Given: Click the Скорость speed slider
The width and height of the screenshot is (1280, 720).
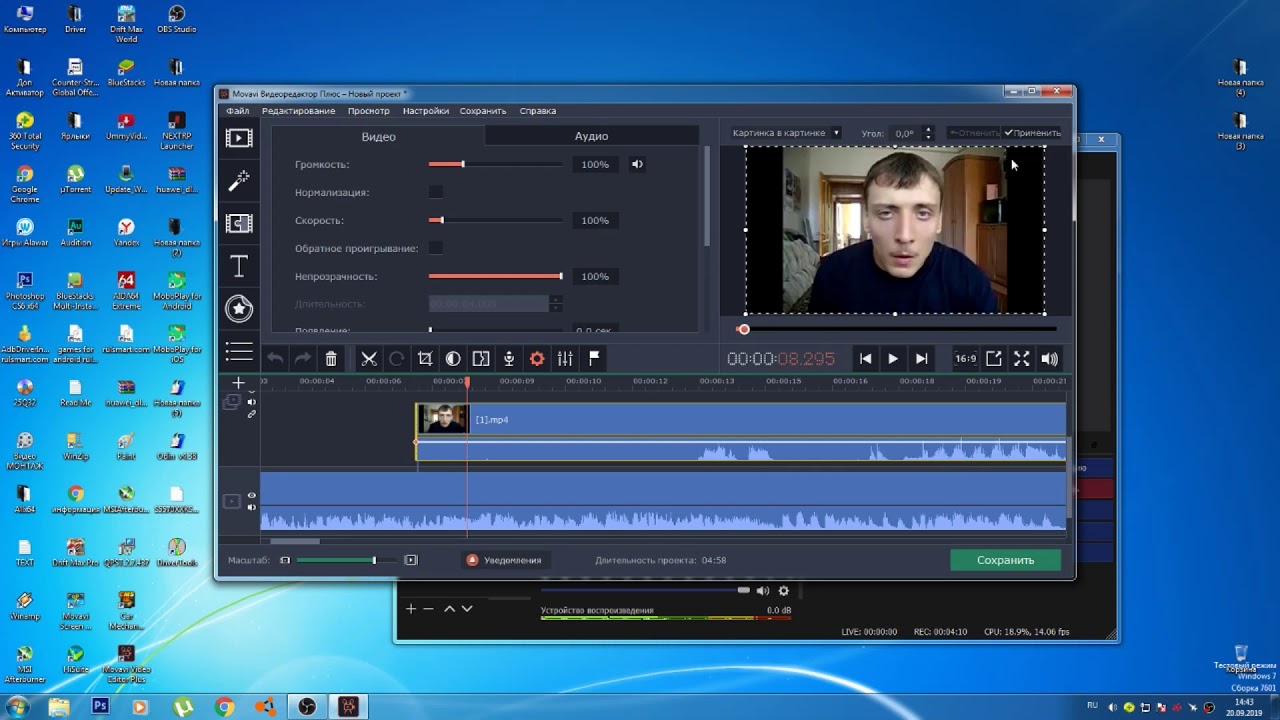Looking at the screenshot, I should coord(495,220).
